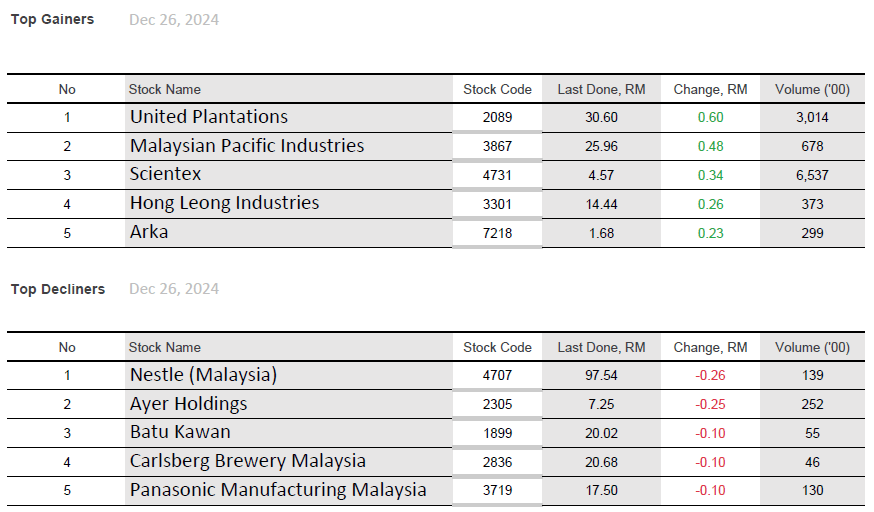This screenshot has height=512, width=874.
Task: Click Nestle (Malaysia) stock name
Action: (203, 375)
